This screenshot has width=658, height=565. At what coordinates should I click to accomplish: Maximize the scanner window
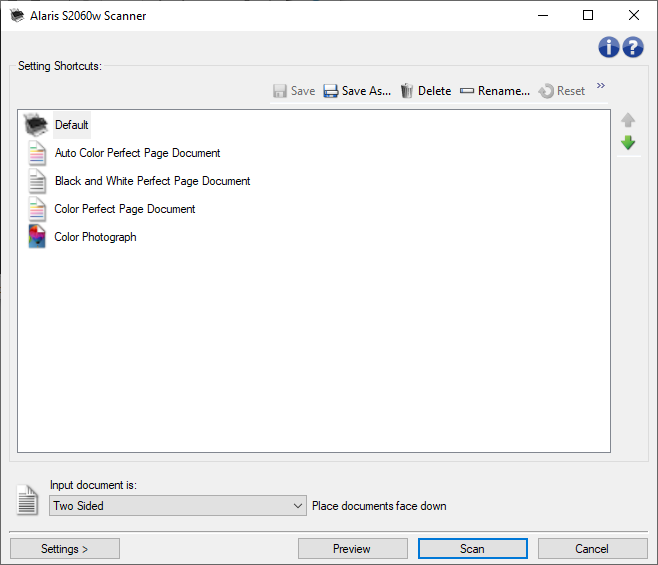coord(588,16)
